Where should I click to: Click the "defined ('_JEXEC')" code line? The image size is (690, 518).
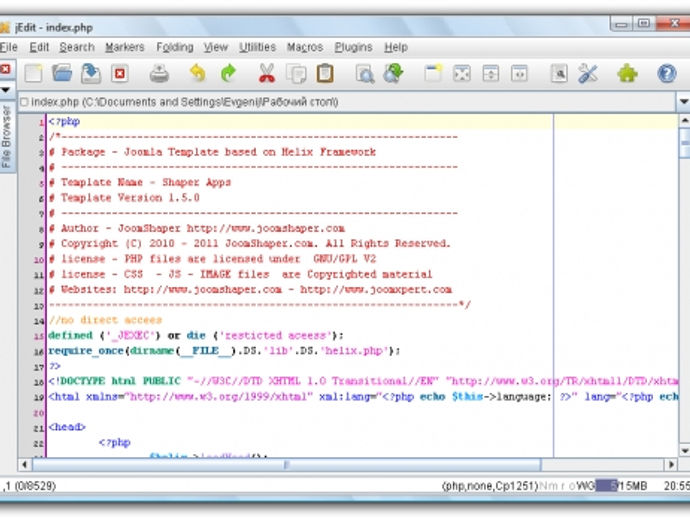(196, 335)
